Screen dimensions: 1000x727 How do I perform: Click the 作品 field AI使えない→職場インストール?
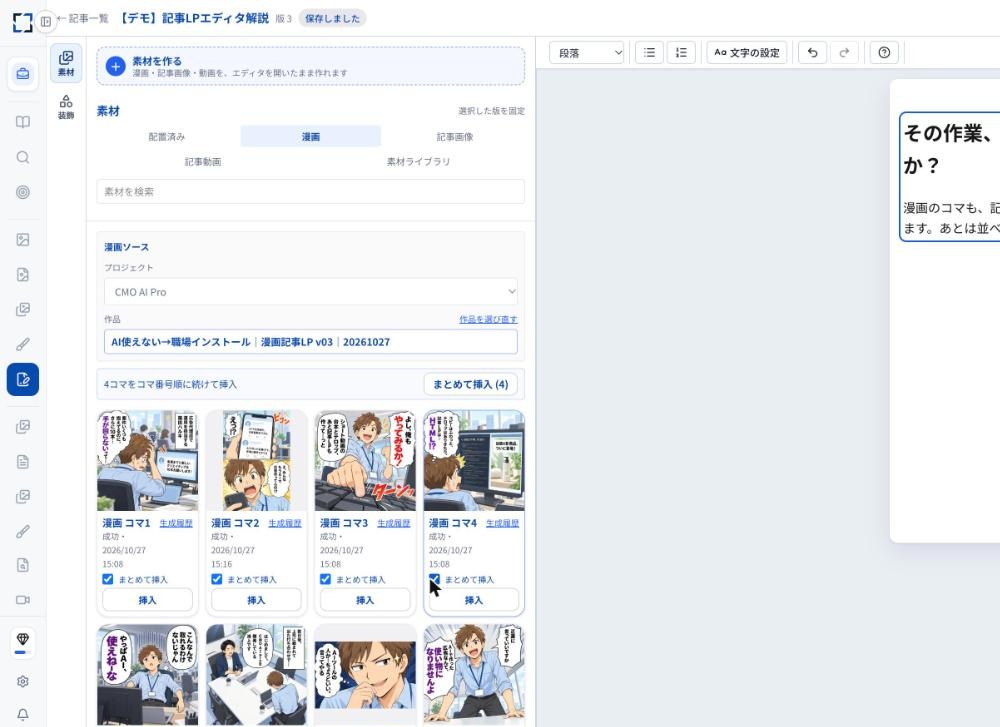(311, 342)
